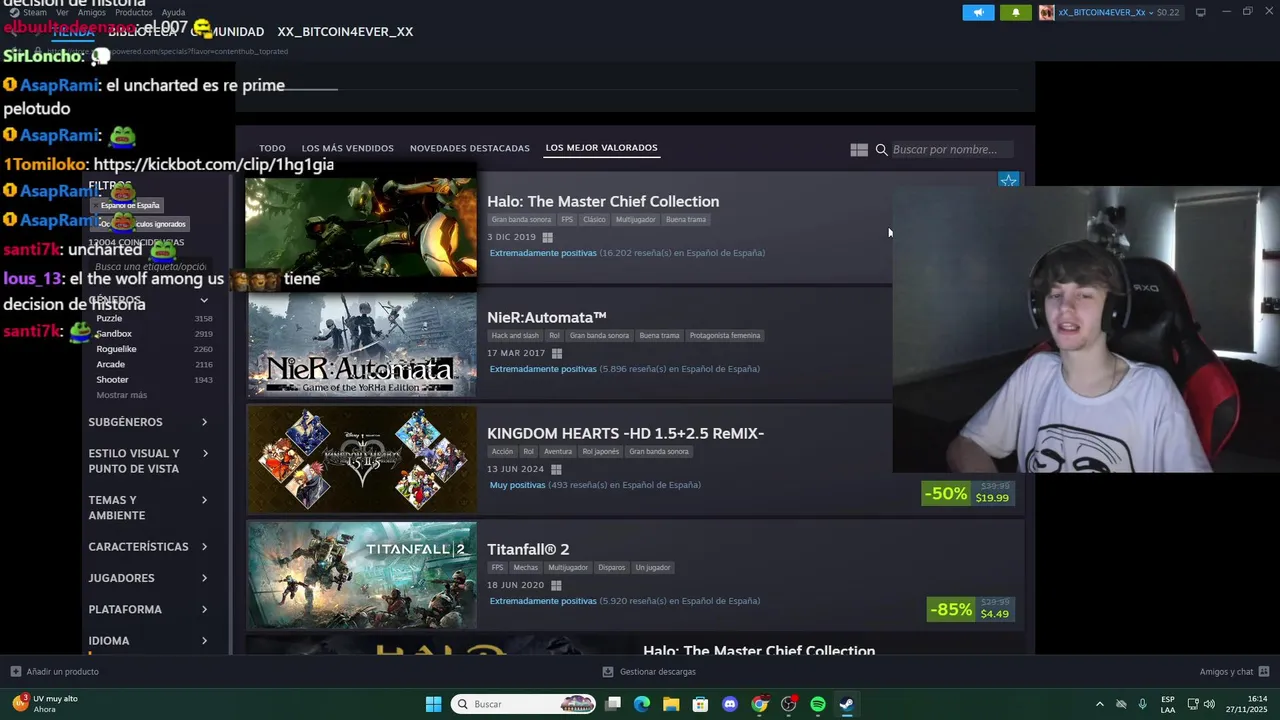Open Halo: The Master Chief Collection title

point(603,201)
